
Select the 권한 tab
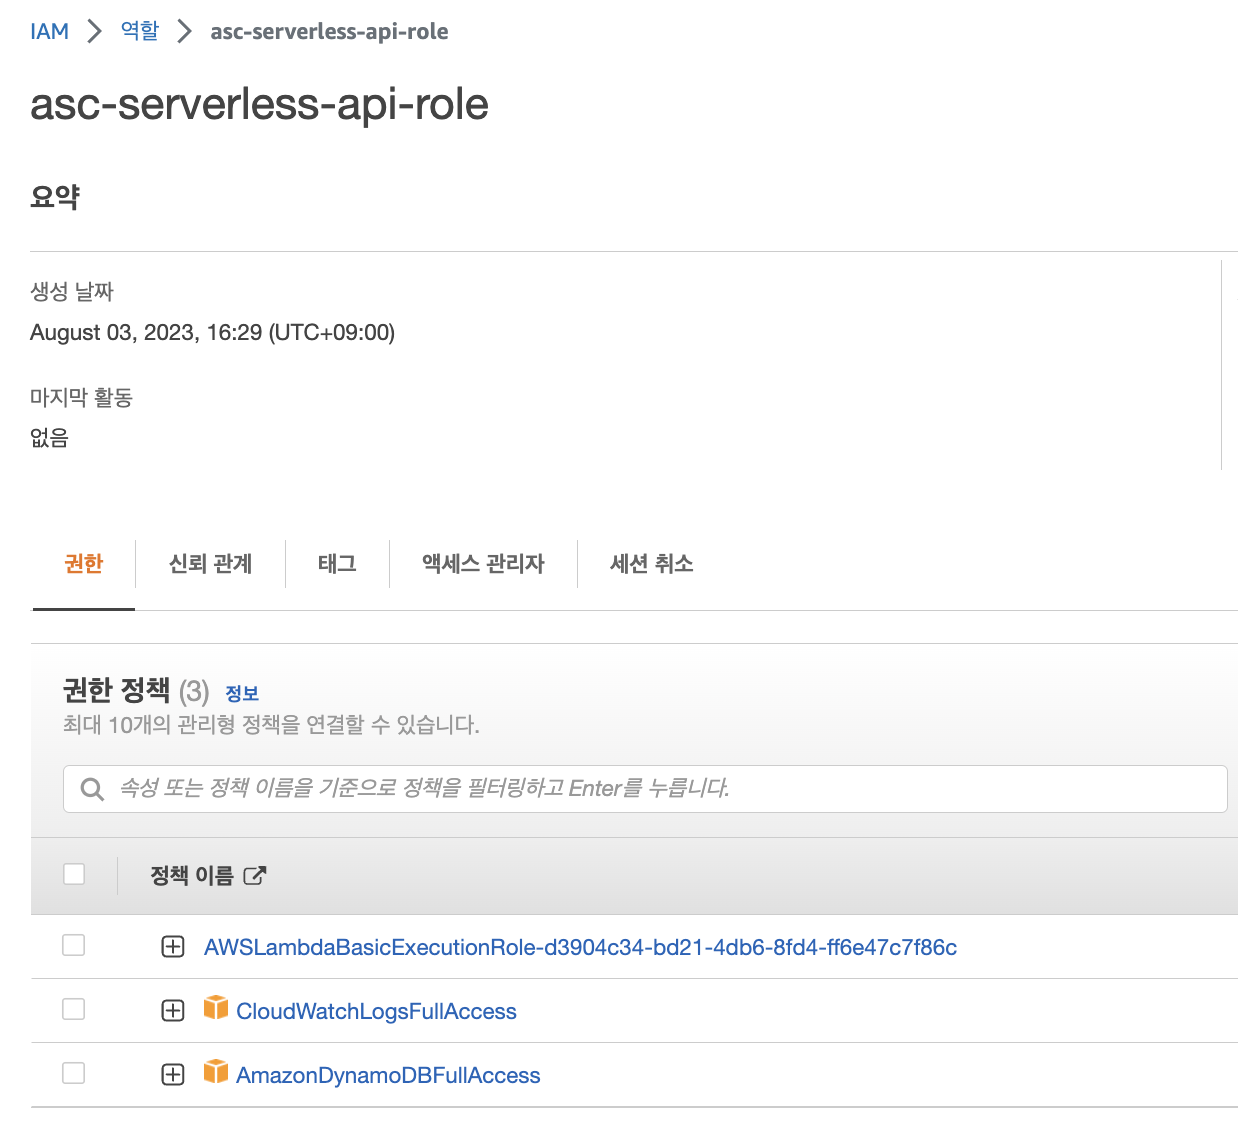84,564
